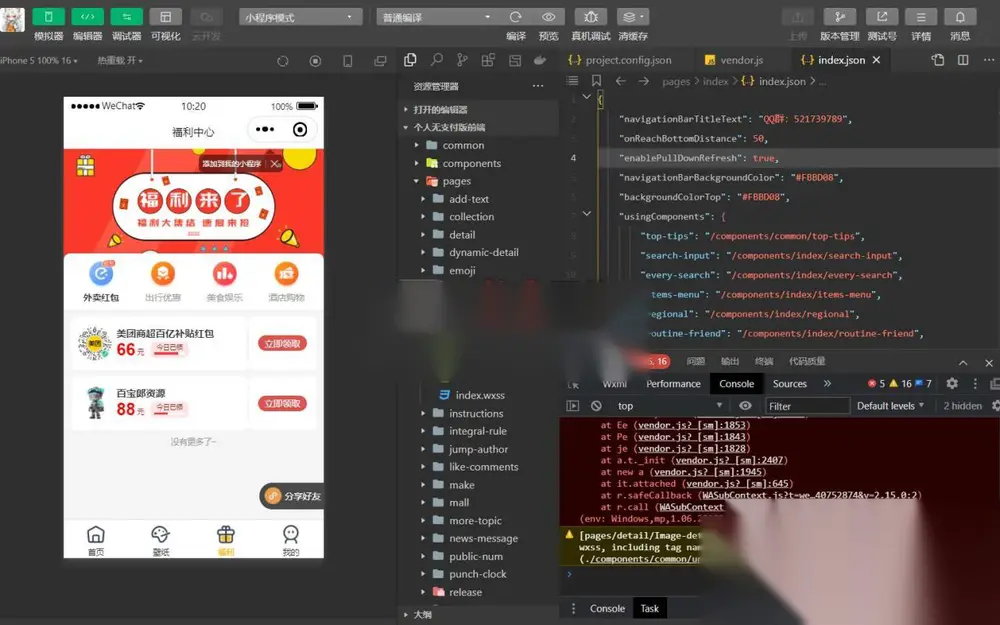Expand the punch-clock folder
The height and width of the screenshot is (625, 1000).
pos(477,574)
